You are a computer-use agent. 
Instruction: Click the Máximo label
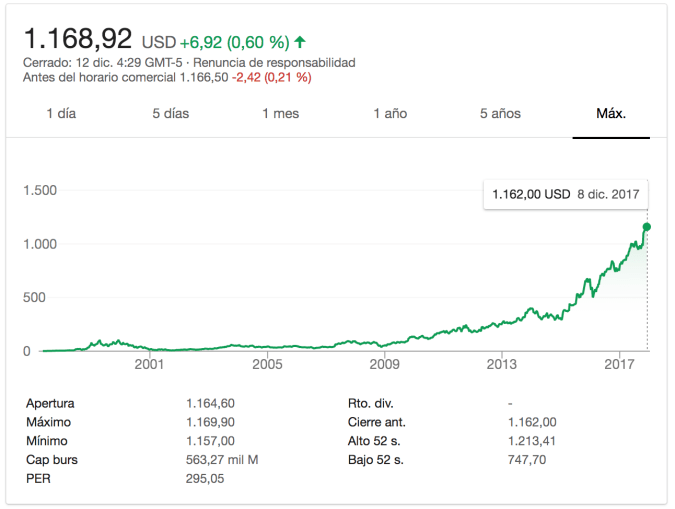pos(48,422)
